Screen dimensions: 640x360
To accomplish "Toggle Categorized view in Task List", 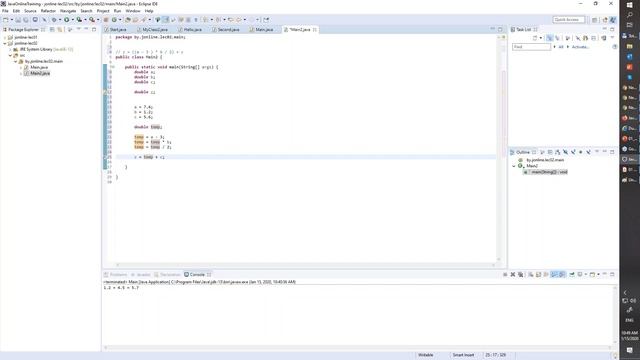I will 550,38.
